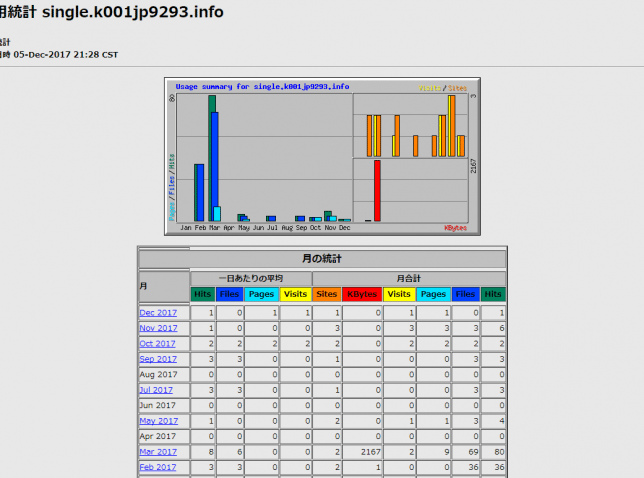Click the usage summary bar chart image
The image size is (644, 478).
pyautogui.click(x=322, y=156)
